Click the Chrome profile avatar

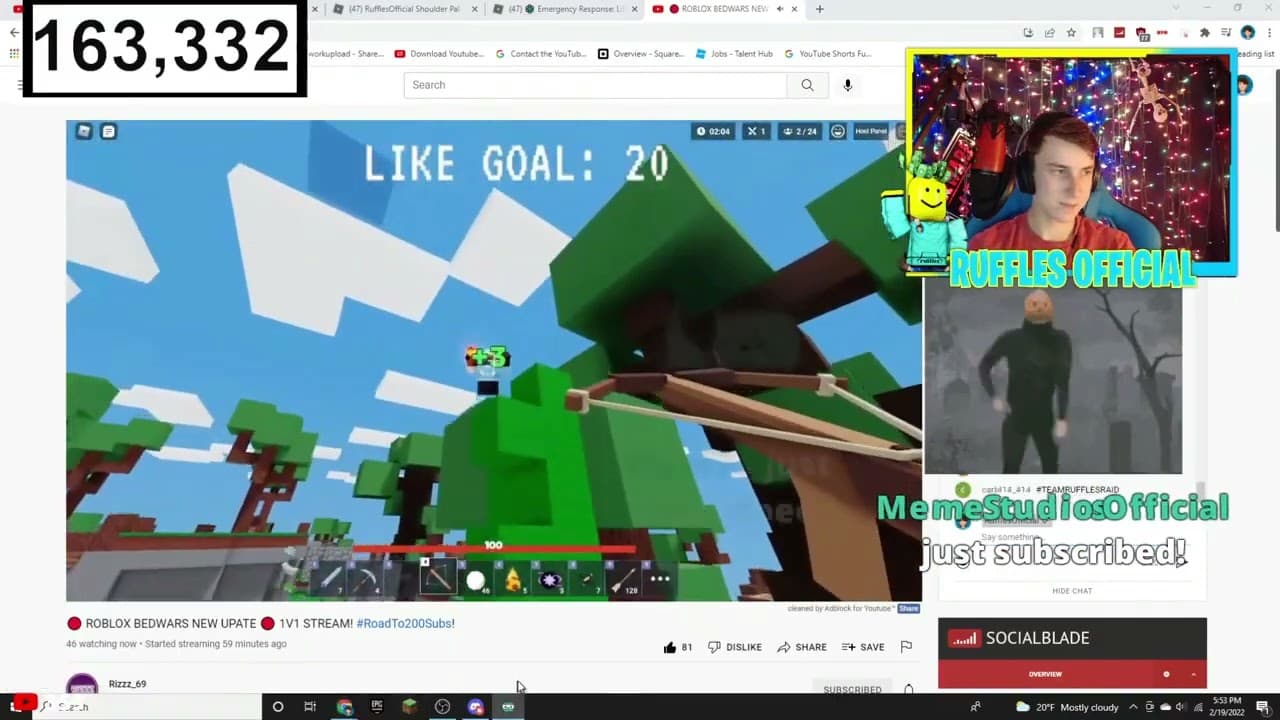click(x=1247, y=33)
